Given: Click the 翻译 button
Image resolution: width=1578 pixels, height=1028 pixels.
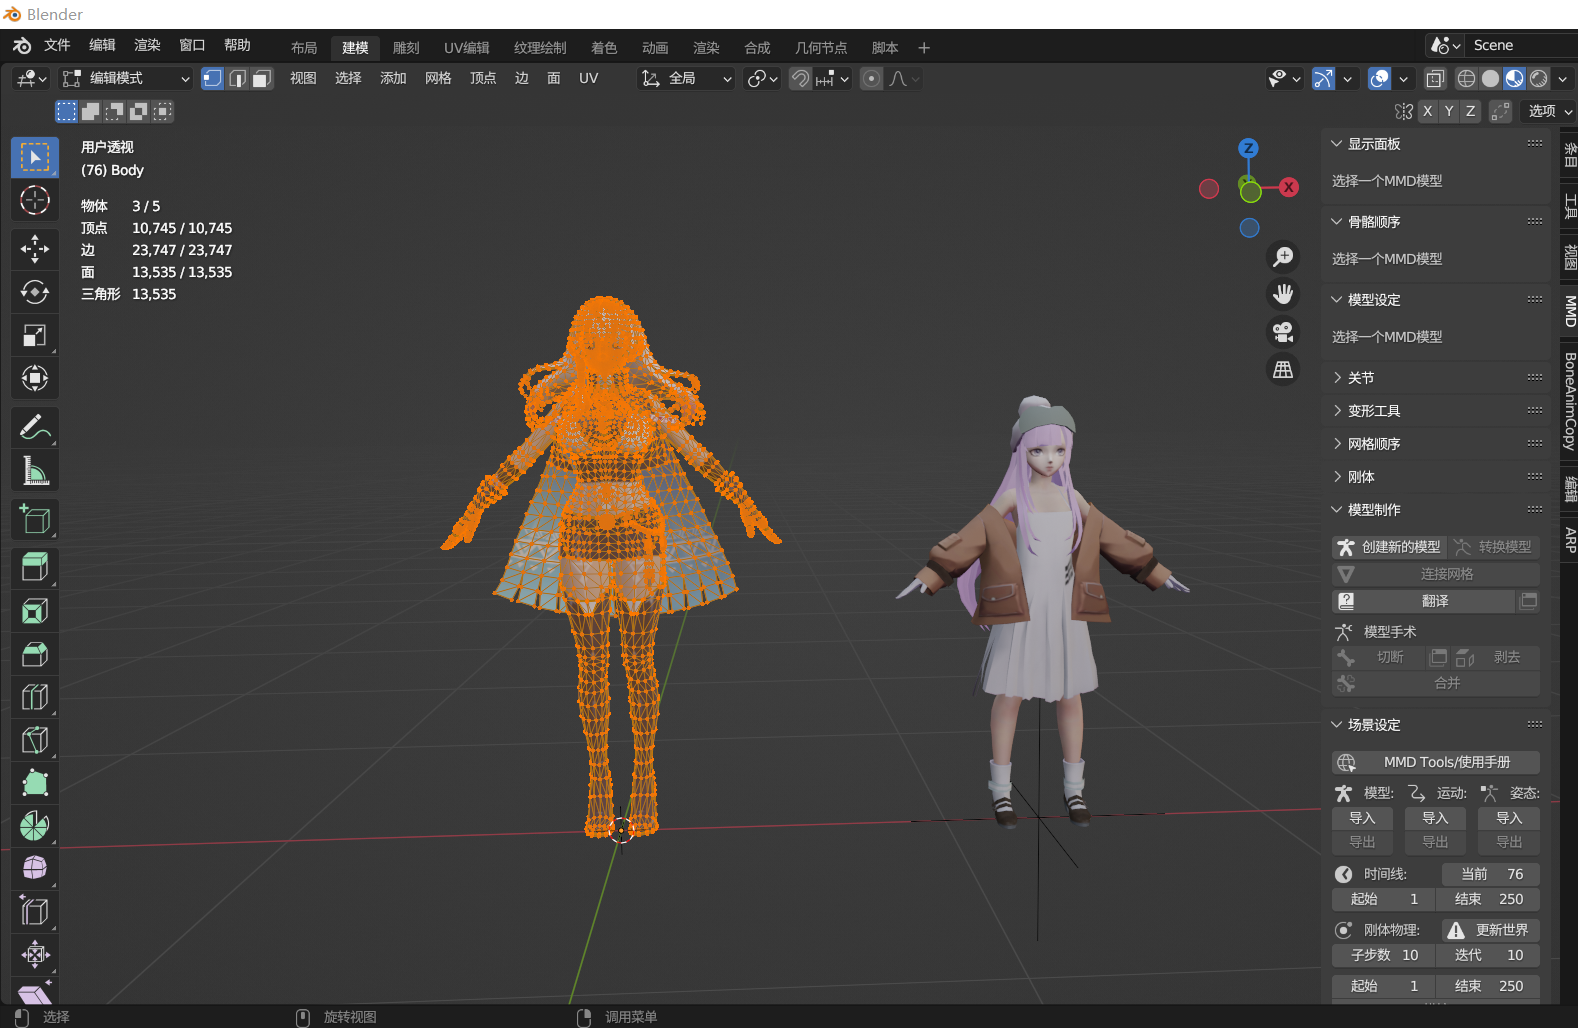Looking at the screenshot, I should click(x=1424, y=601).
